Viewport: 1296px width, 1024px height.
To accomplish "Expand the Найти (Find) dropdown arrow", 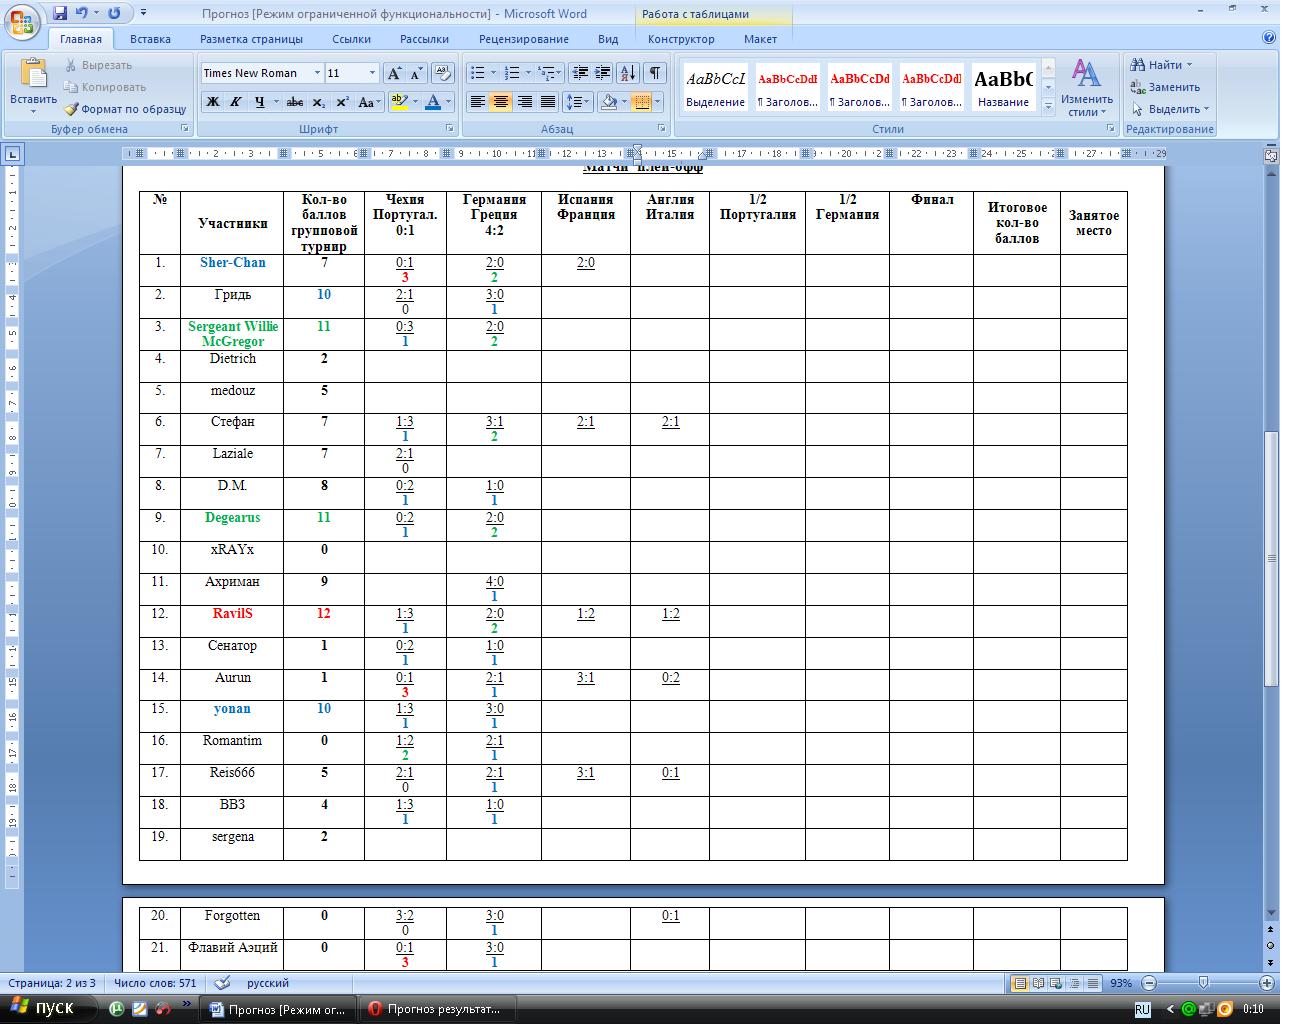I will pyautogui.click(x=1189, y=65).
